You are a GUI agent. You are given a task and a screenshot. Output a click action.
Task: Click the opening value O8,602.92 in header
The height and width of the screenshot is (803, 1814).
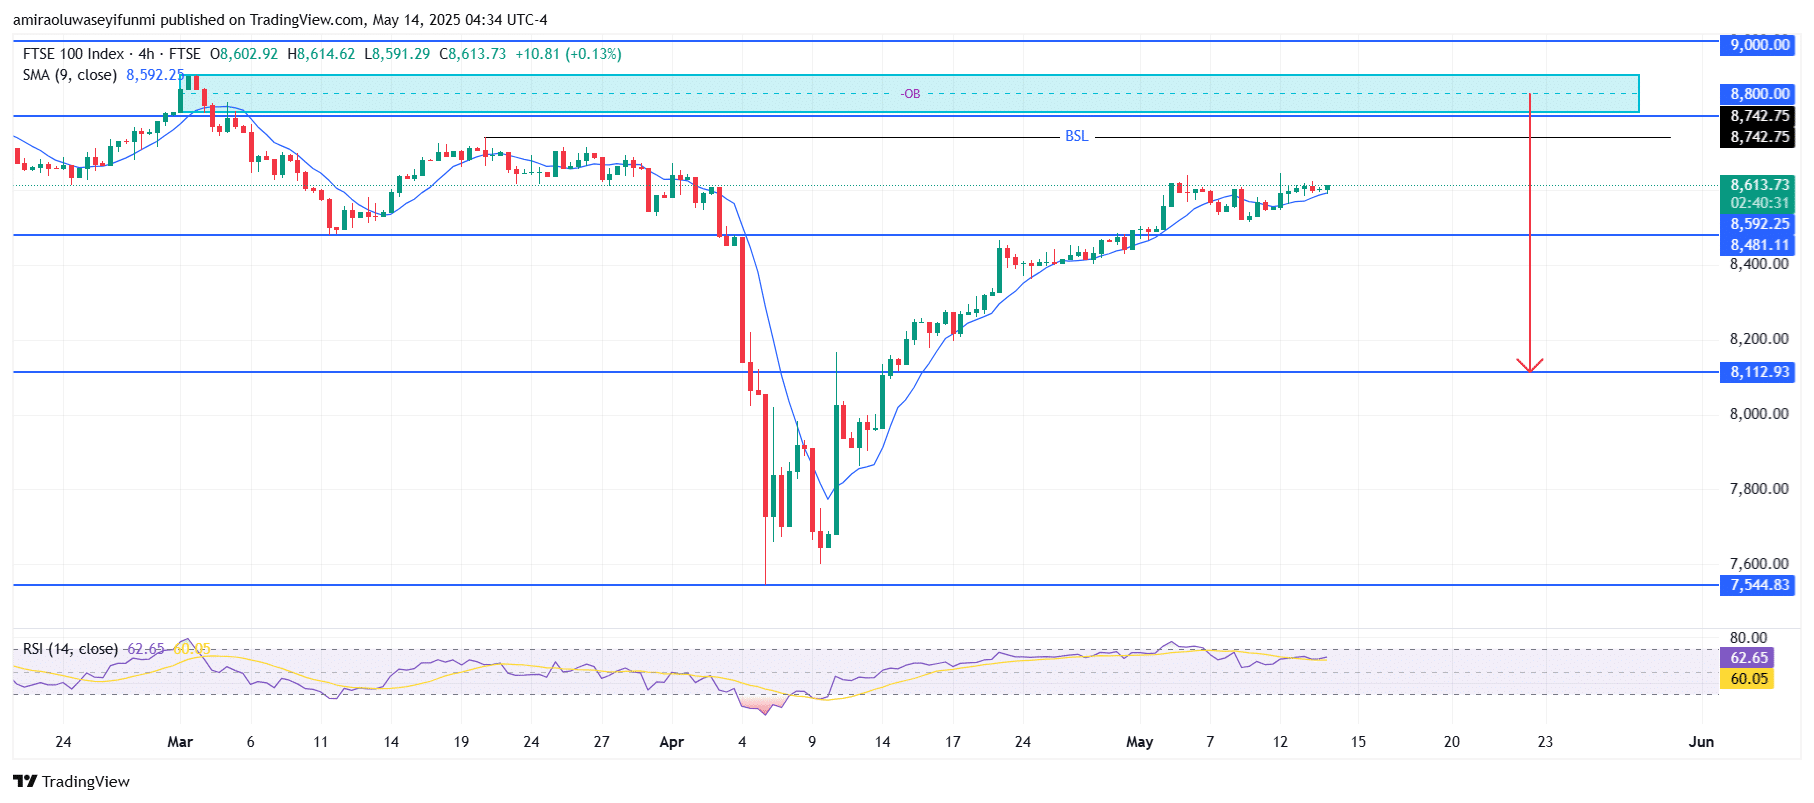[244, 54]
